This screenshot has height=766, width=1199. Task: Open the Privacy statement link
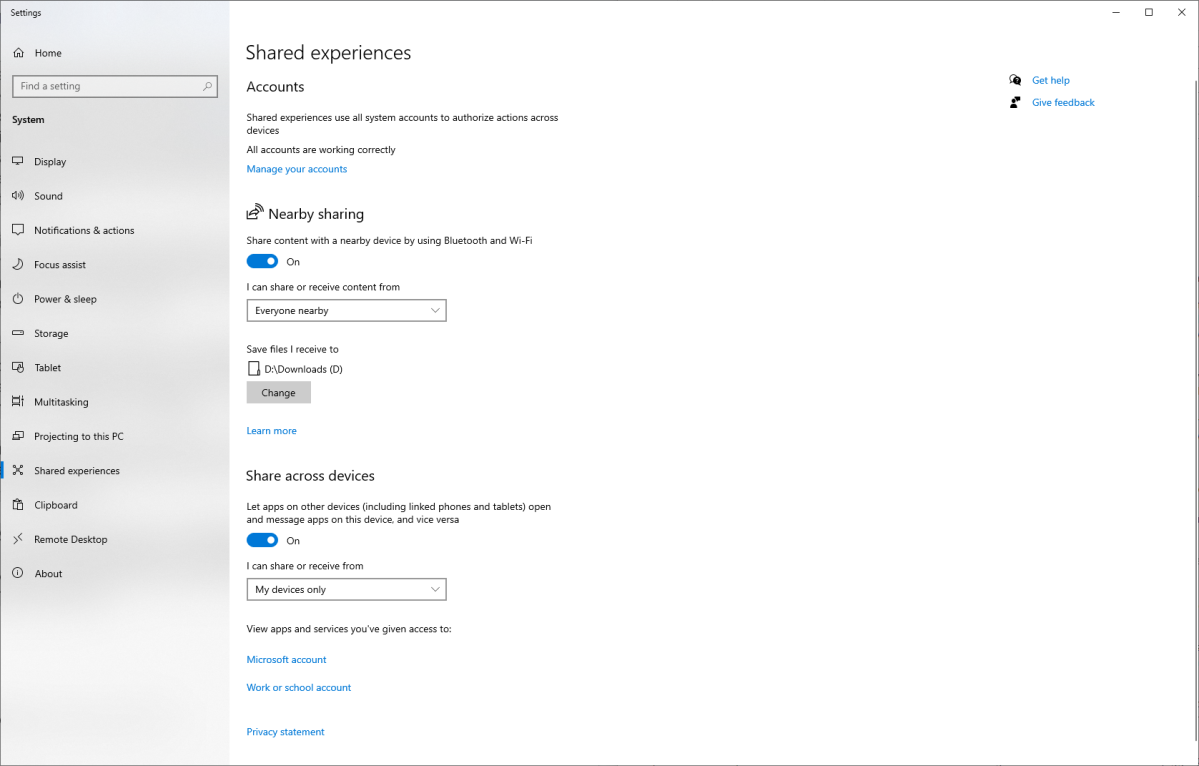(x=285, y=732)
